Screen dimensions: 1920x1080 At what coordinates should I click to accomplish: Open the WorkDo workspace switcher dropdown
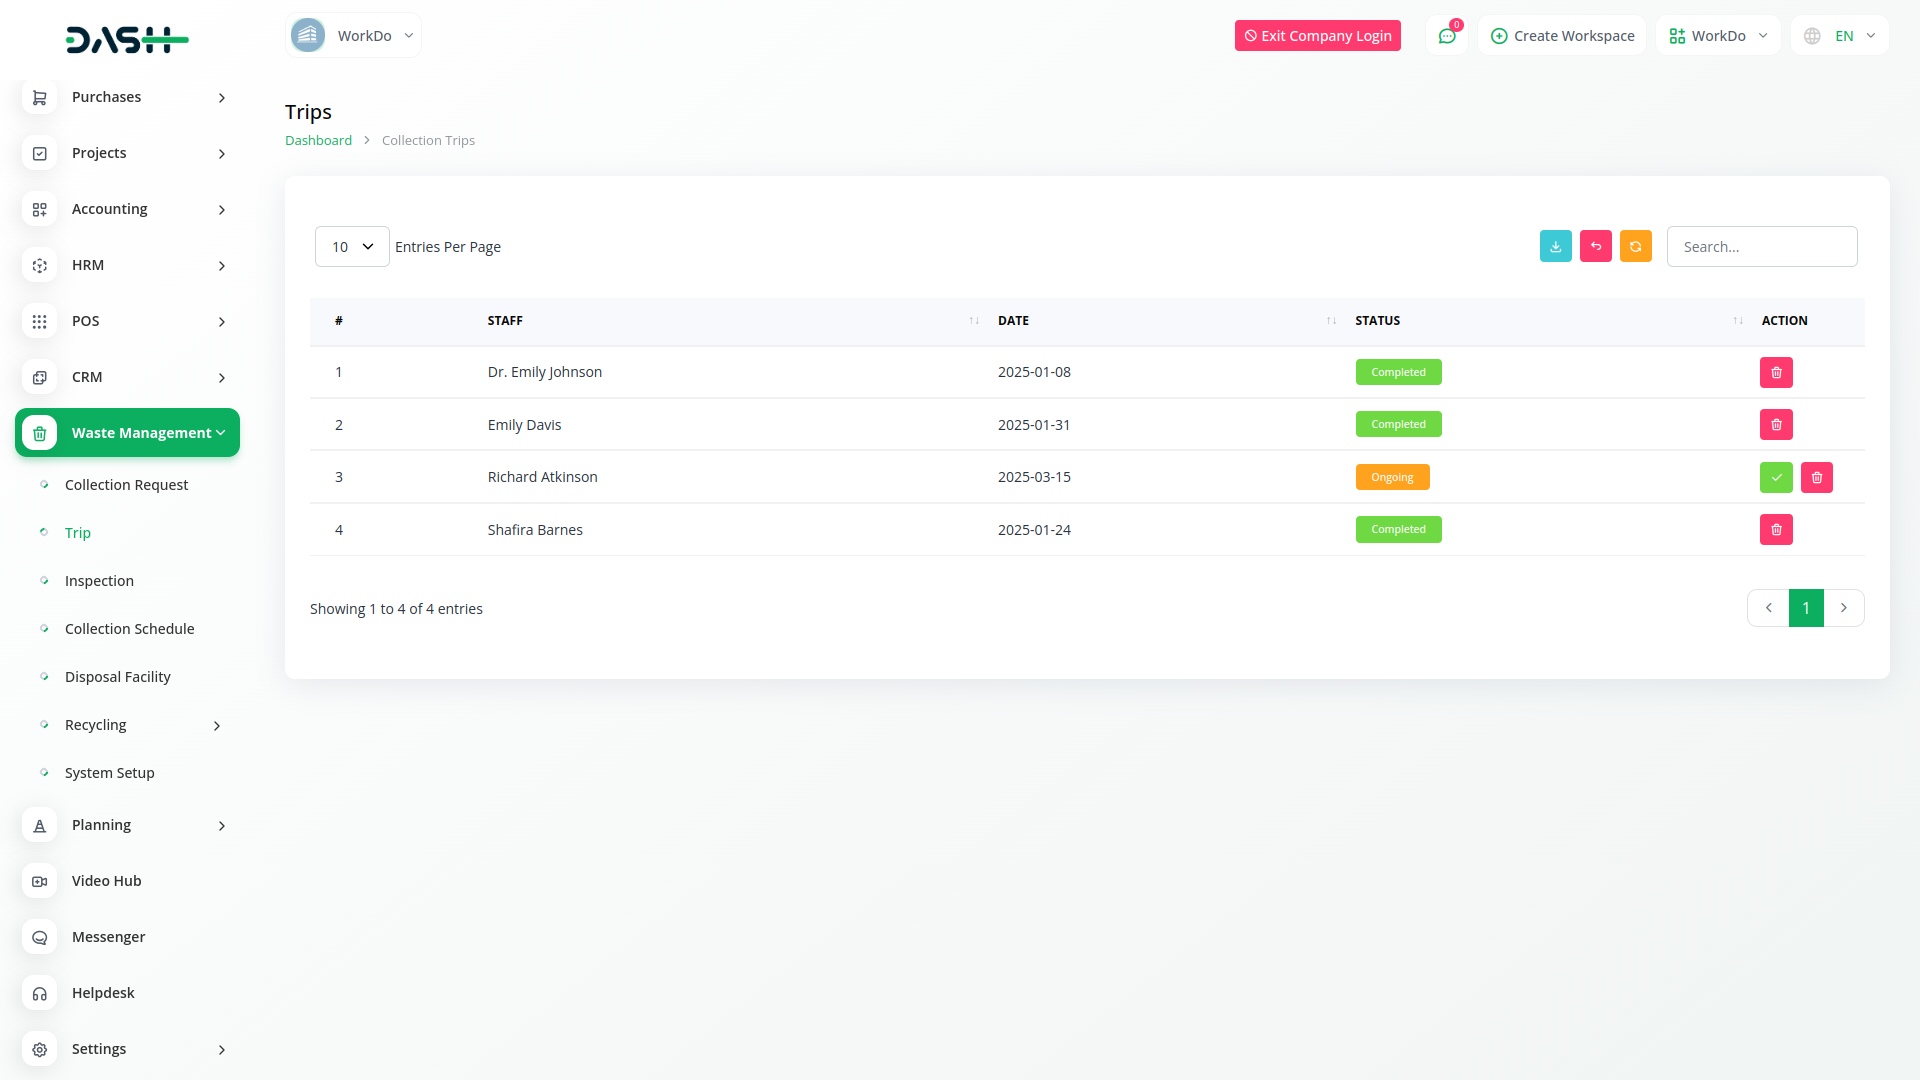point(1718,36)
